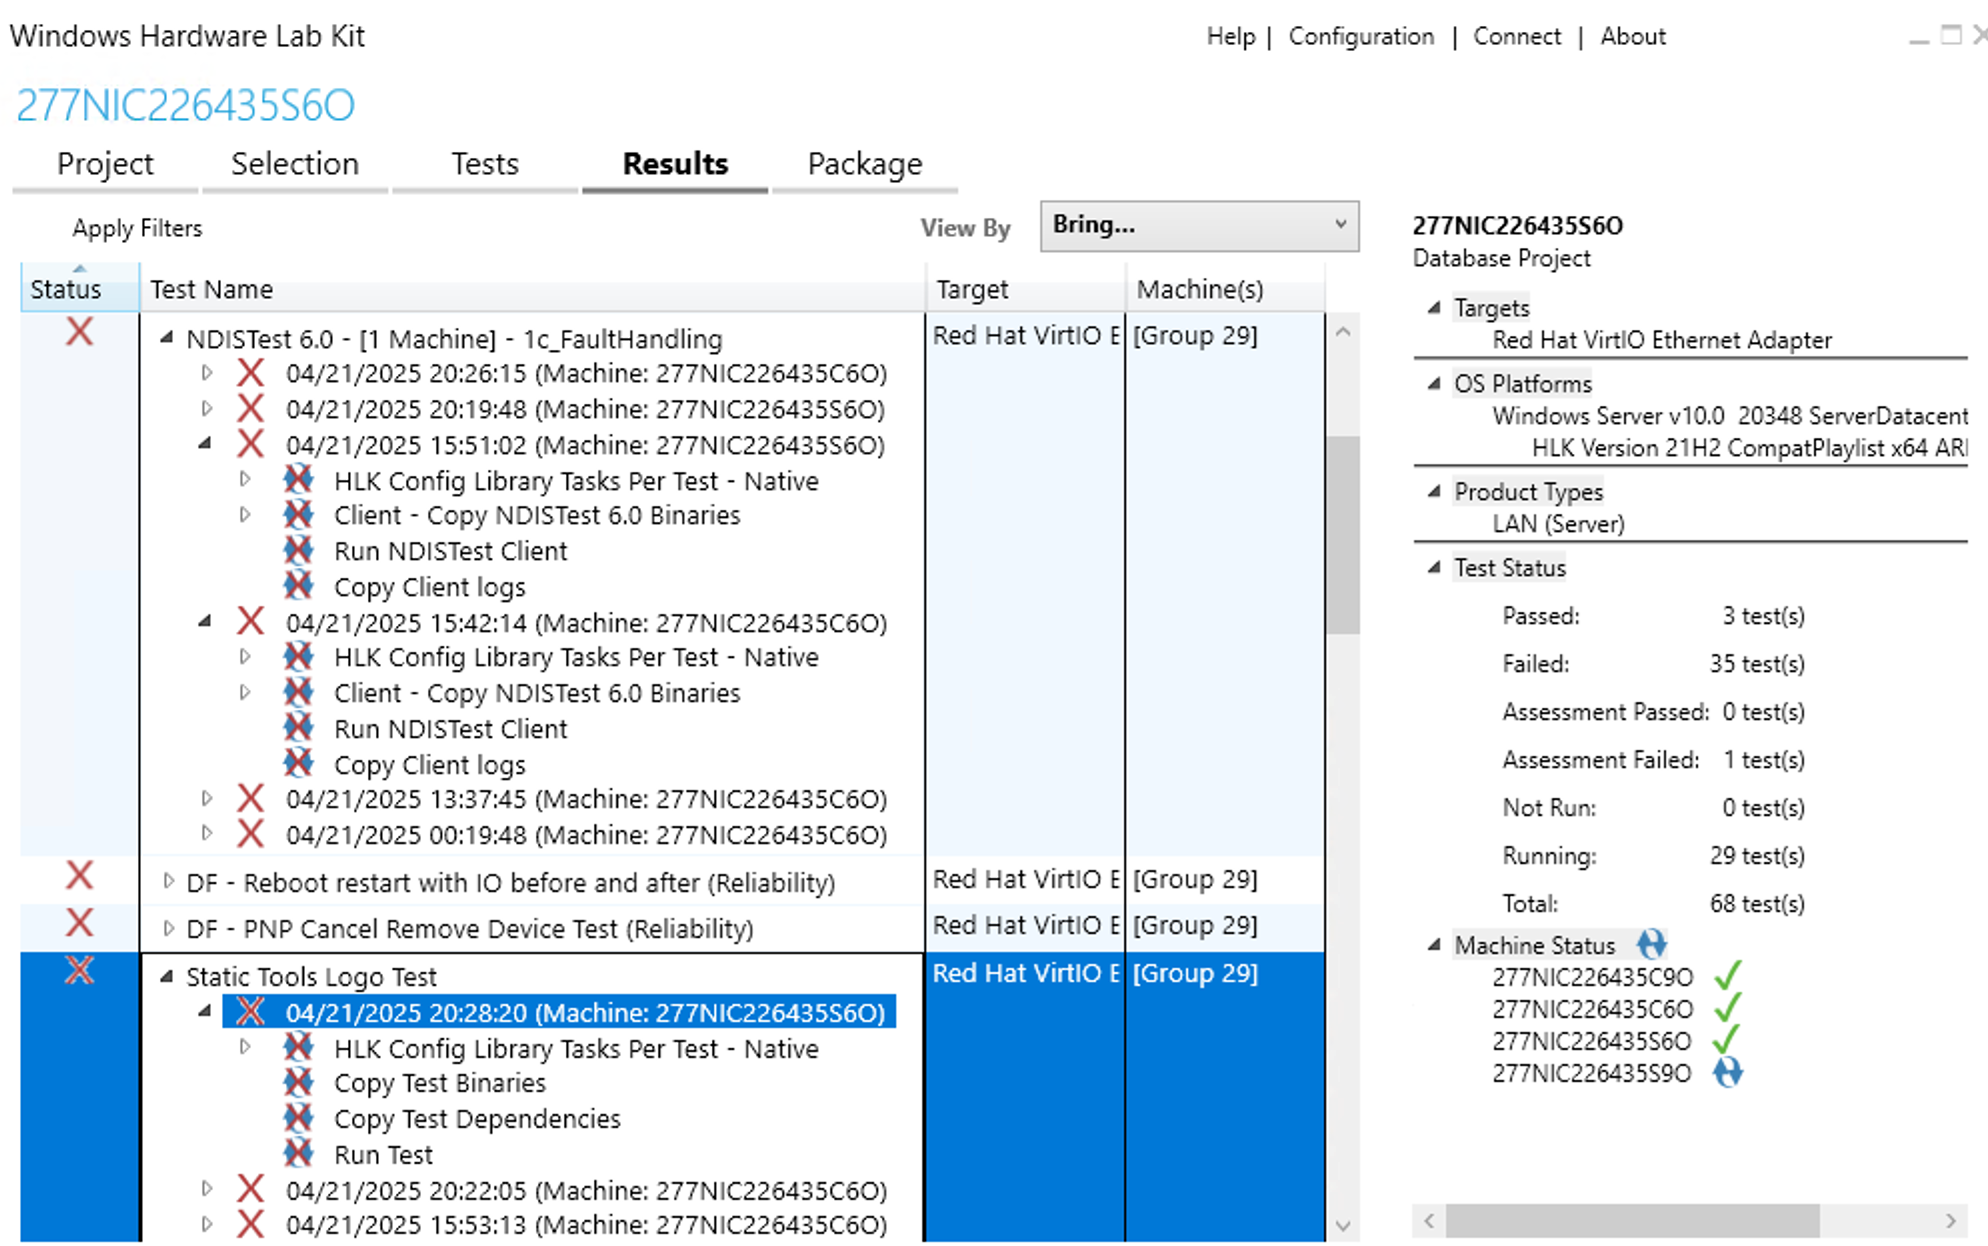Click the green checkmark next to 277NIC226435C9O
The image size is (1988, 1246).
coord(1727,976)
